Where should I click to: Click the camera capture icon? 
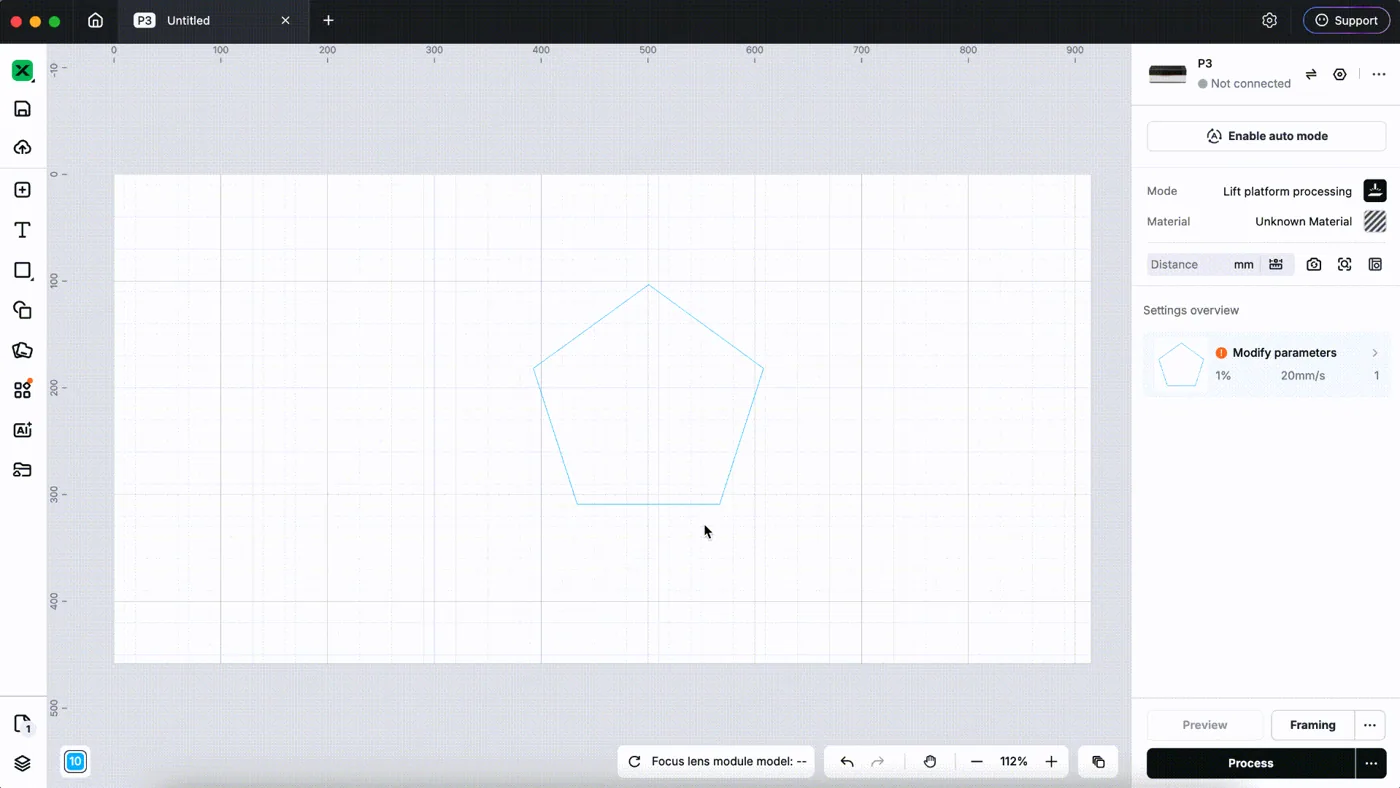click(x=1314, y=264)
